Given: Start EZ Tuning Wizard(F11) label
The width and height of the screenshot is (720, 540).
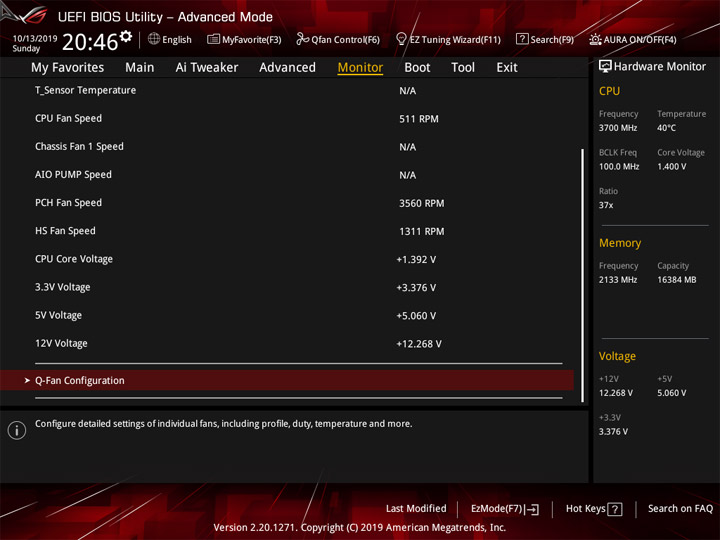Looking at the screenshot, I should tap(455, 39).
